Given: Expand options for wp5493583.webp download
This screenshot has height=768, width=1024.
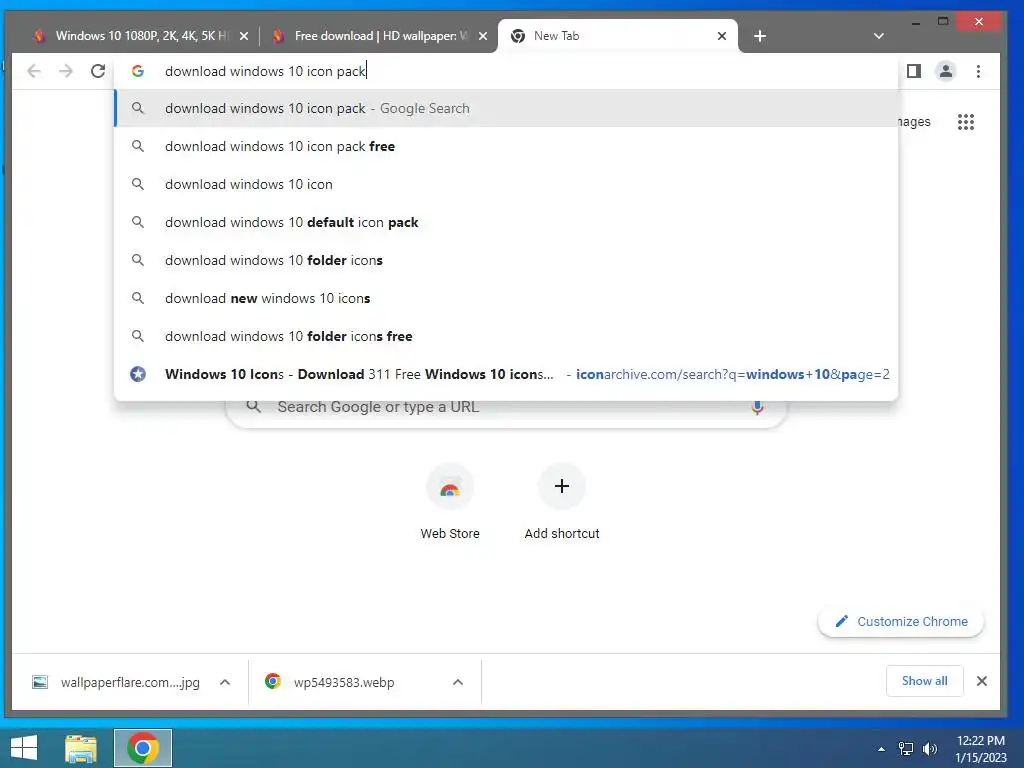Looking at the screenshot, I should [458, 682].
